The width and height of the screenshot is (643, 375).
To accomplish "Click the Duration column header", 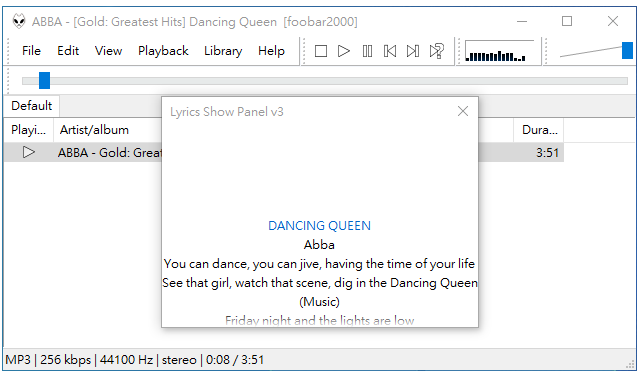I will (x=539, y=130).
